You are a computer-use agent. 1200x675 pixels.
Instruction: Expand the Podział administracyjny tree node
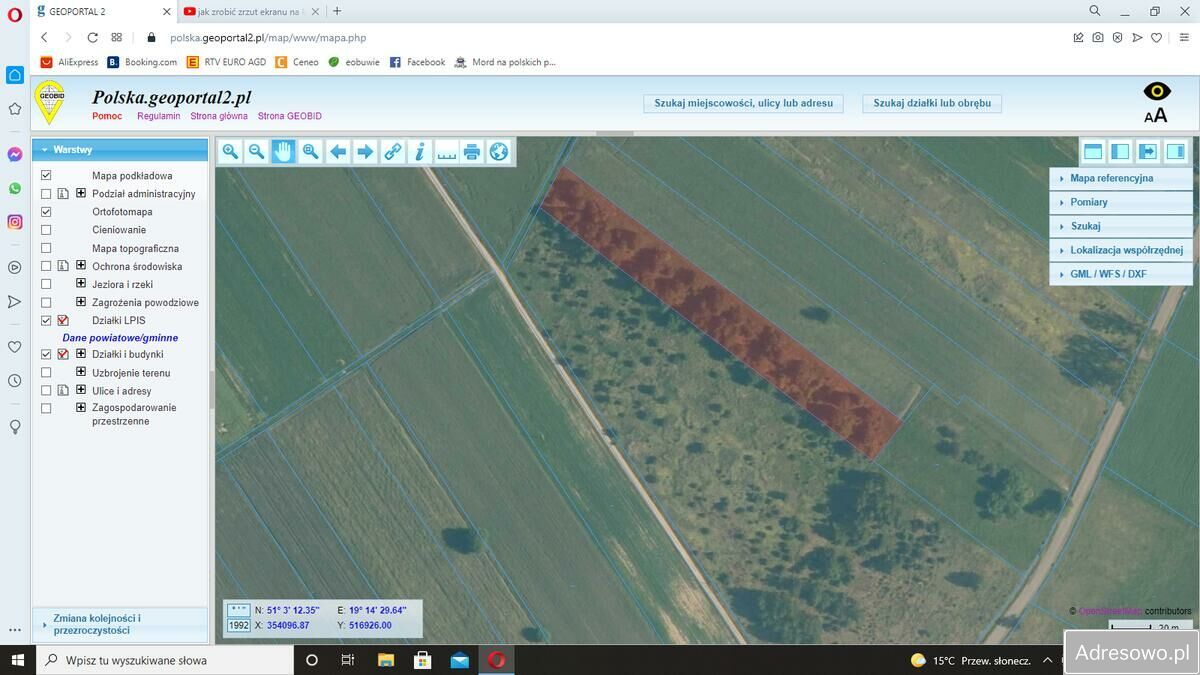pyautogui.click(x=81, y=194)
